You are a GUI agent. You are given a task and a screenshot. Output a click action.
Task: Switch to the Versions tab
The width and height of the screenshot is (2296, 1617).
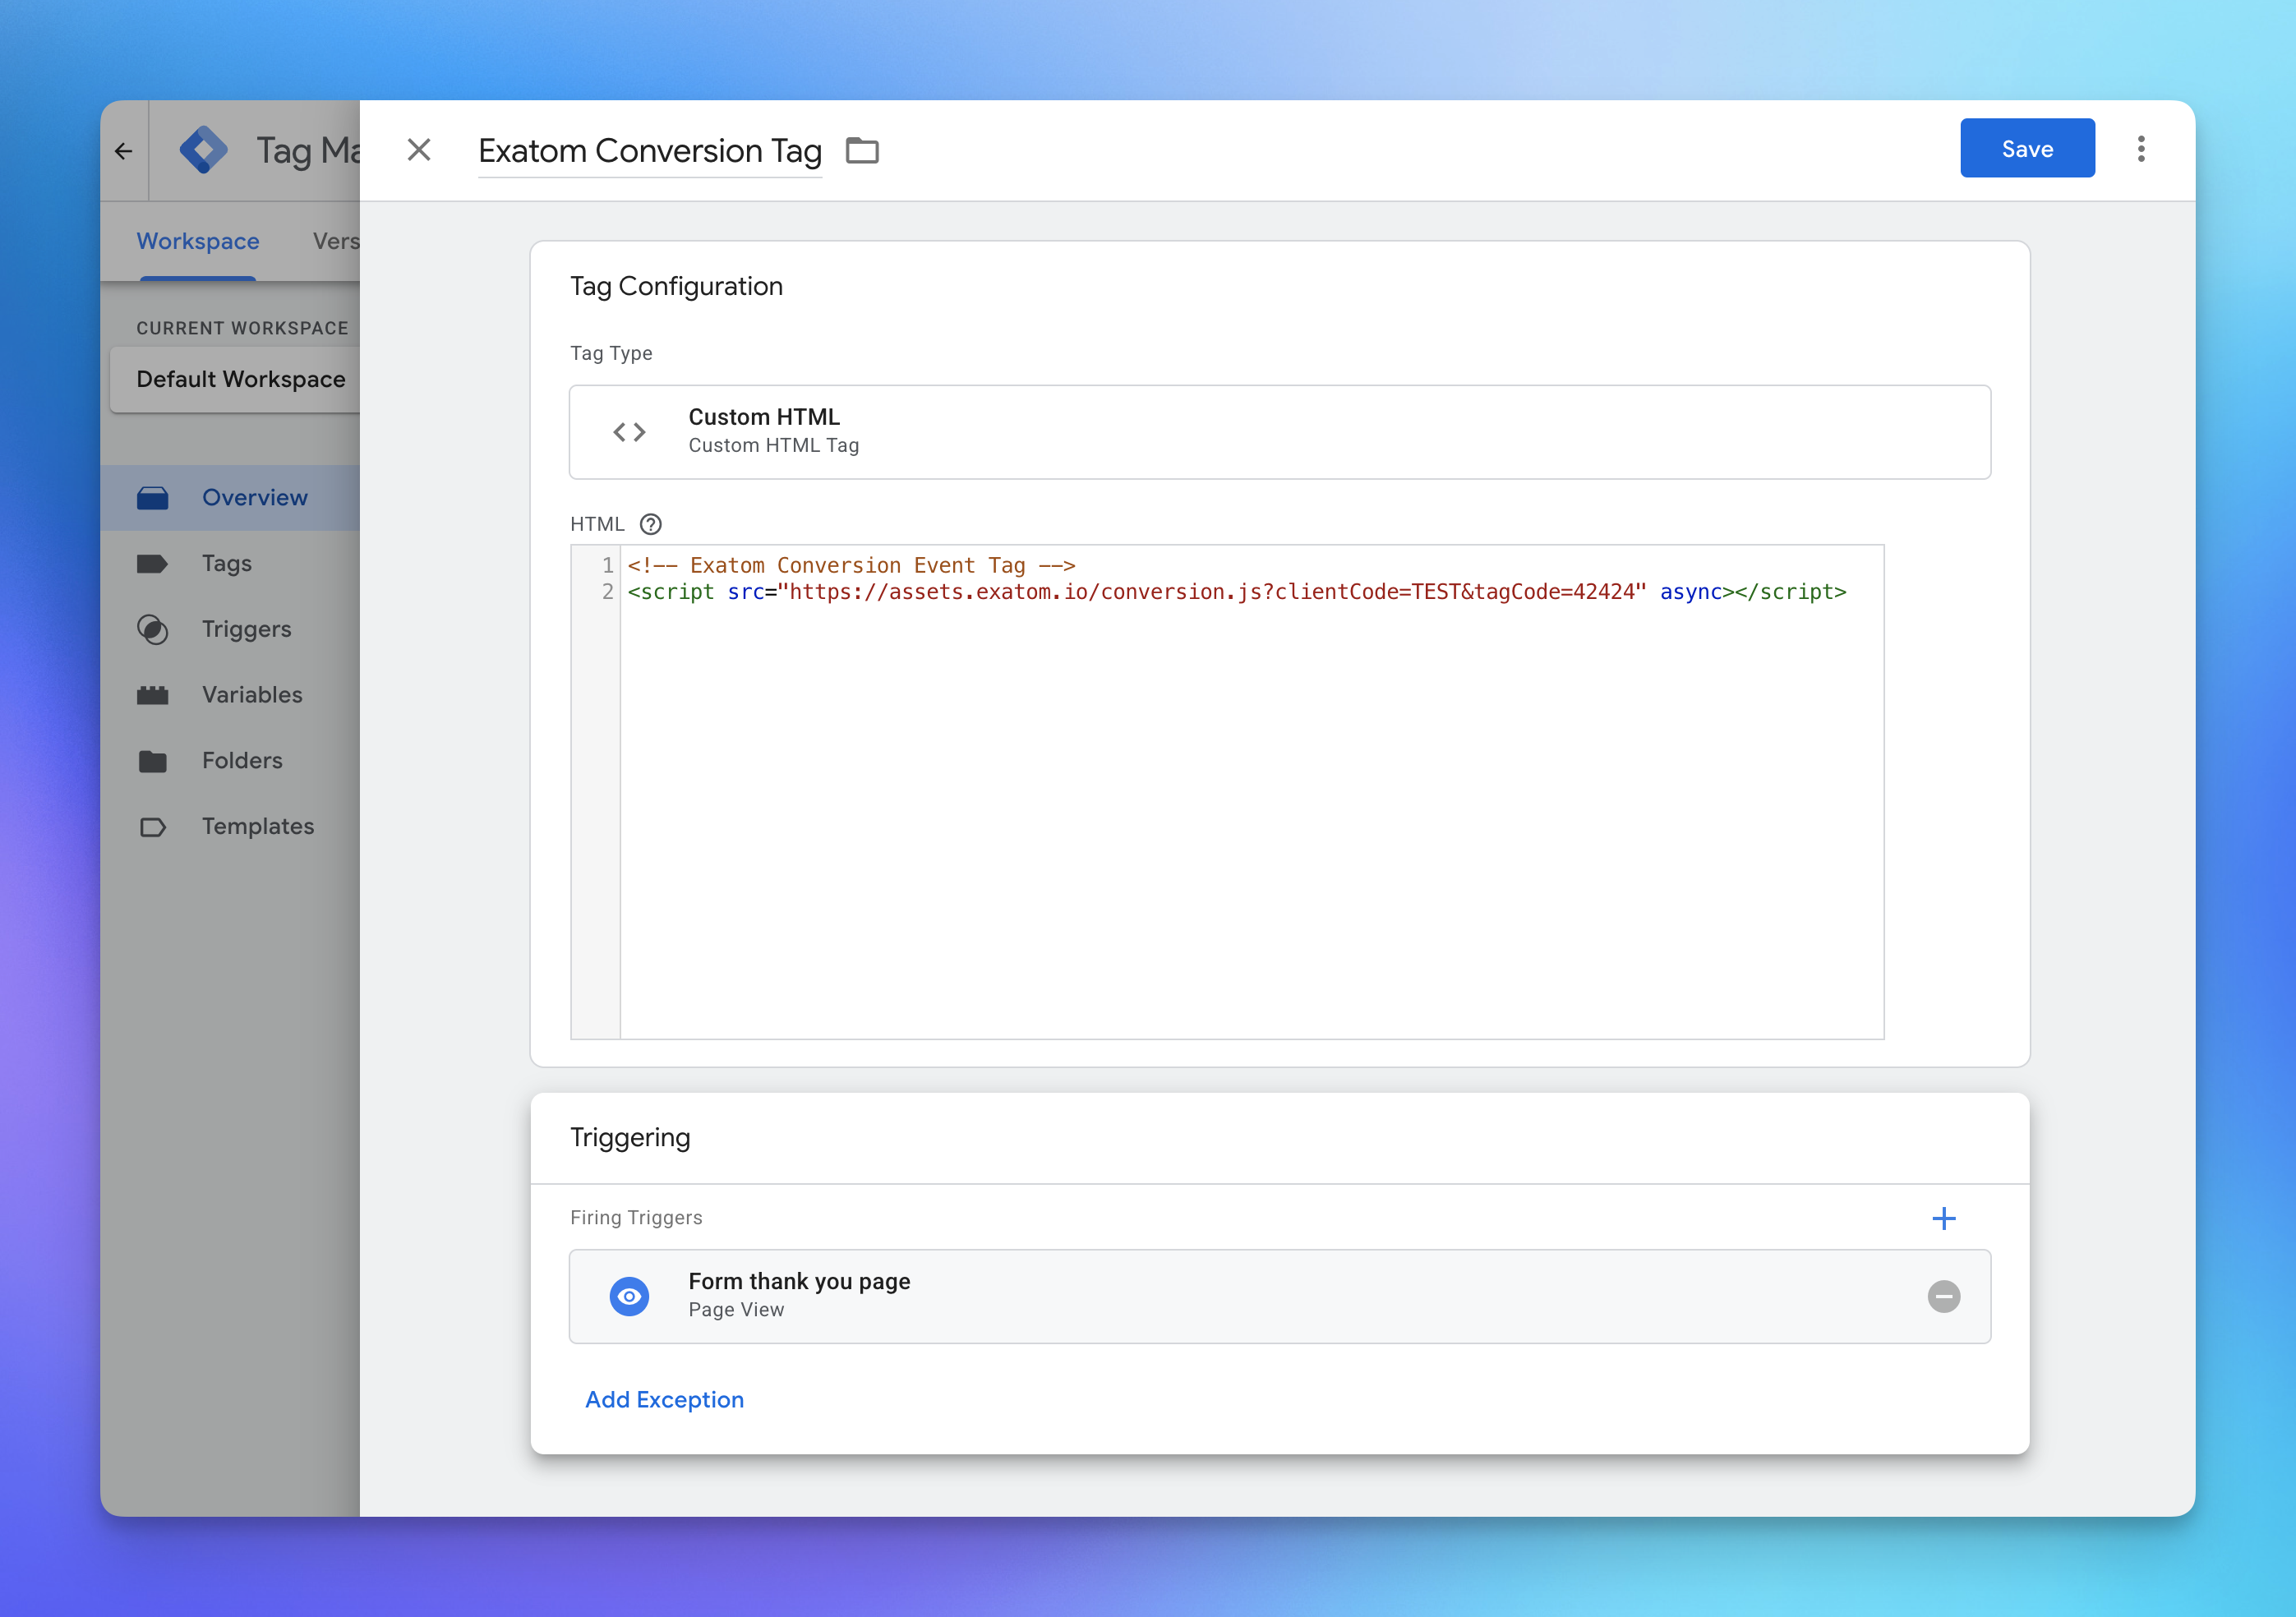point(335,241)
